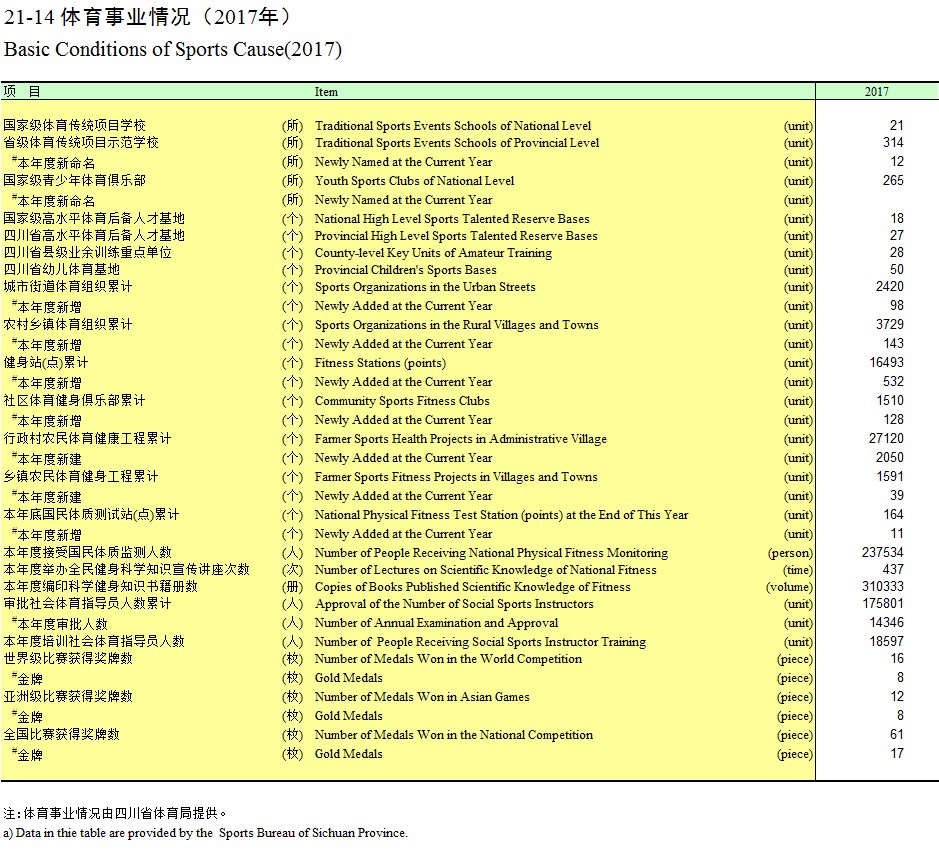Screen dimensions: 939x858
Task: Select 'Approval of the Number of Social Sports Instructors'
Action: [x=454, y=604]
